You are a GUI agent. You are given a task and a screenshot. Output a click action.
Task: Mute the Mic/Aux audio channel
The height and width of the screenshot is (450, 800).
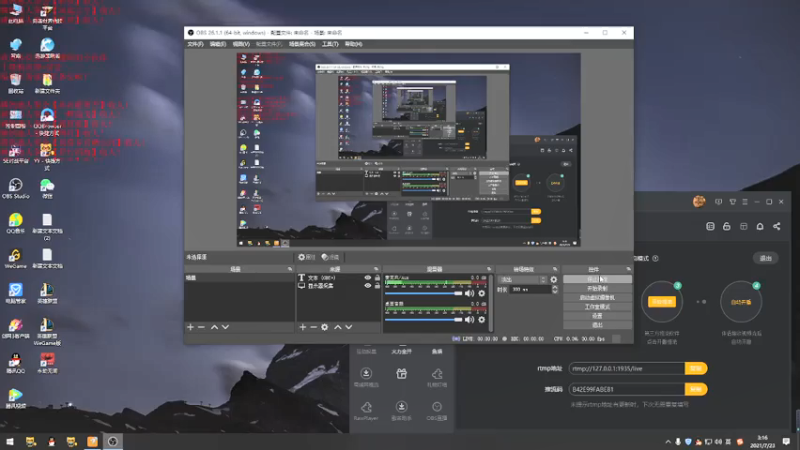[469, 293]
